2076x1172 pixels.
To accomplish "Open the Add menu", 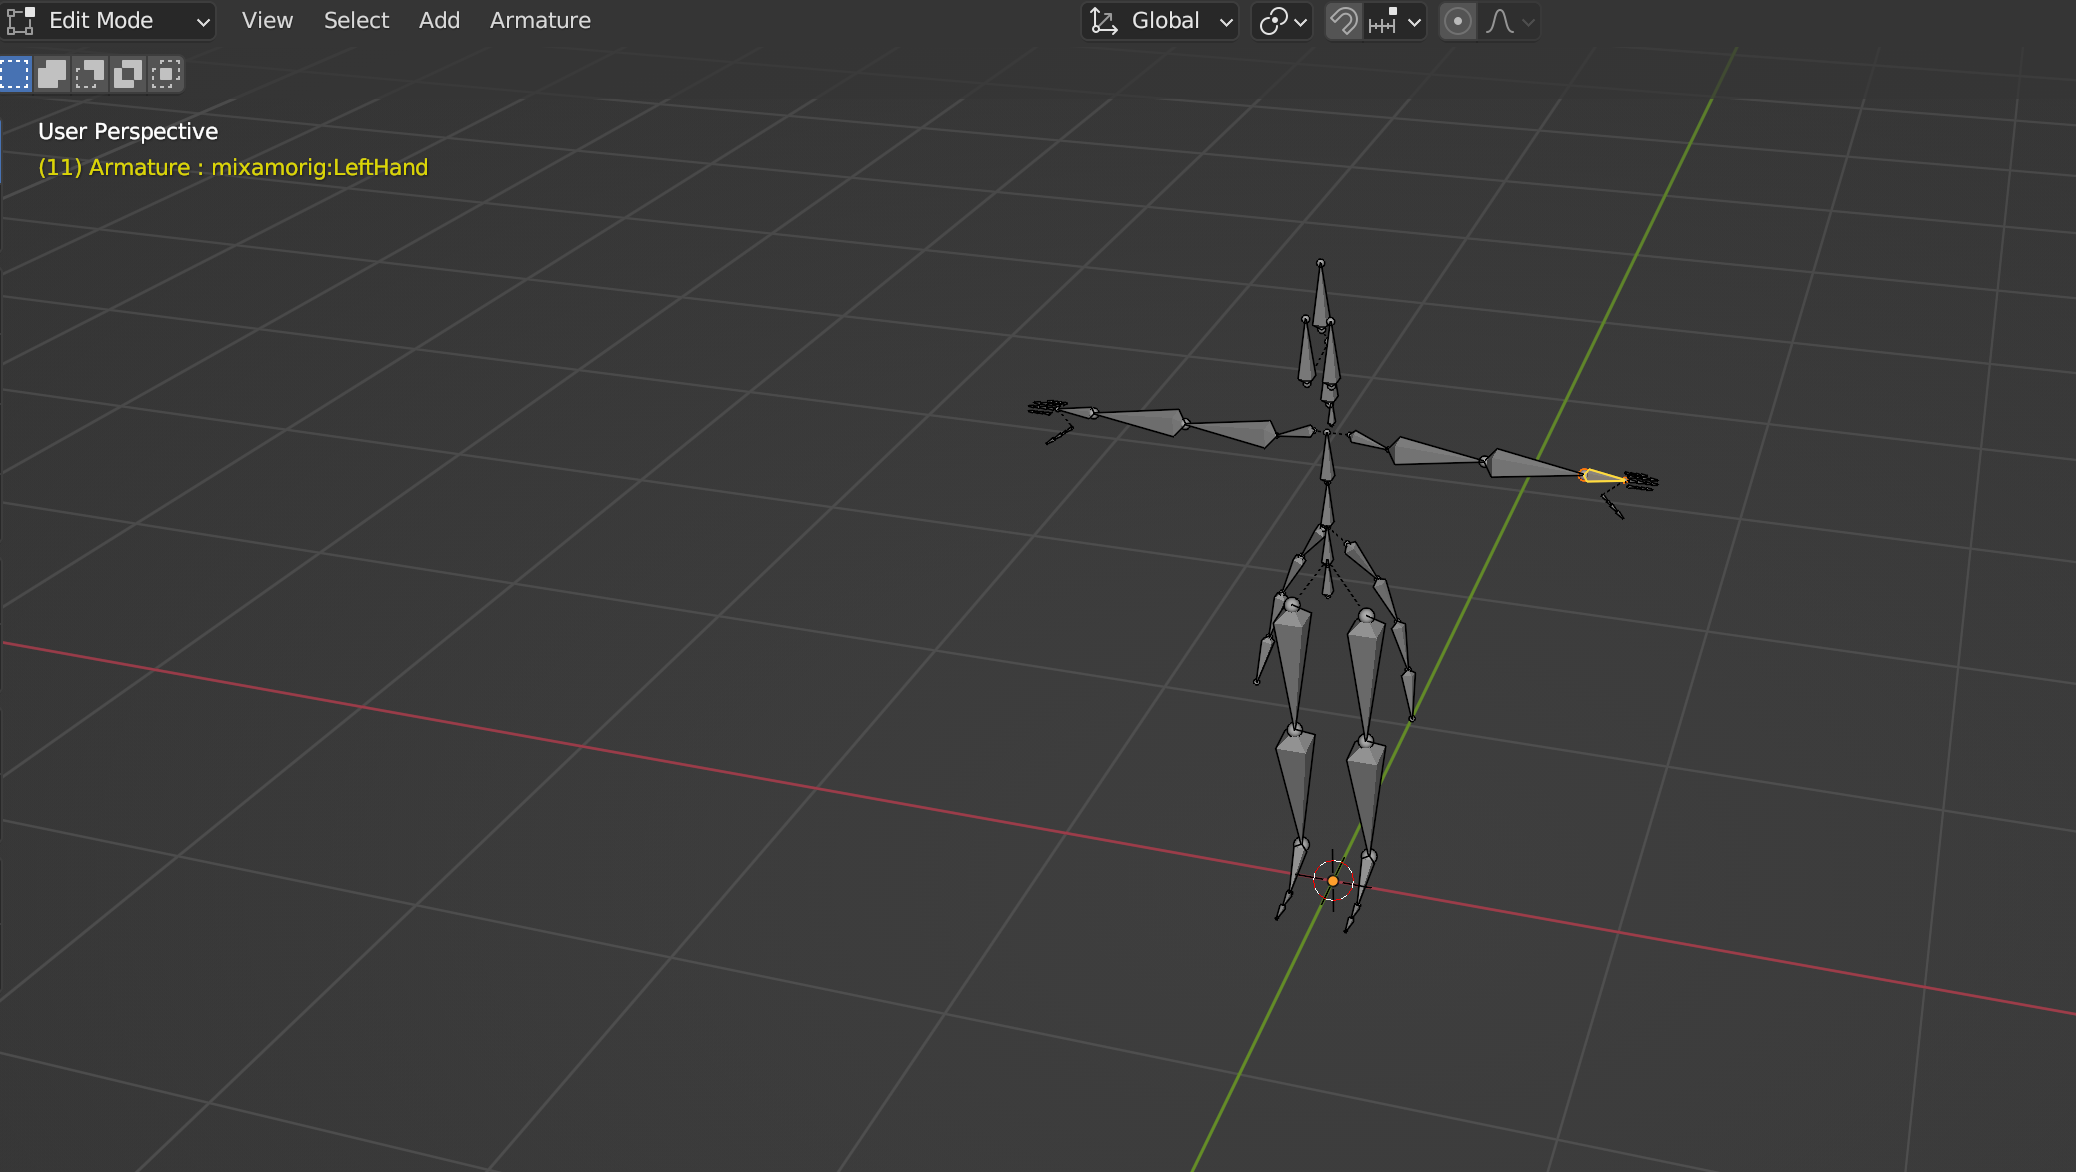I will click(439, 20).
